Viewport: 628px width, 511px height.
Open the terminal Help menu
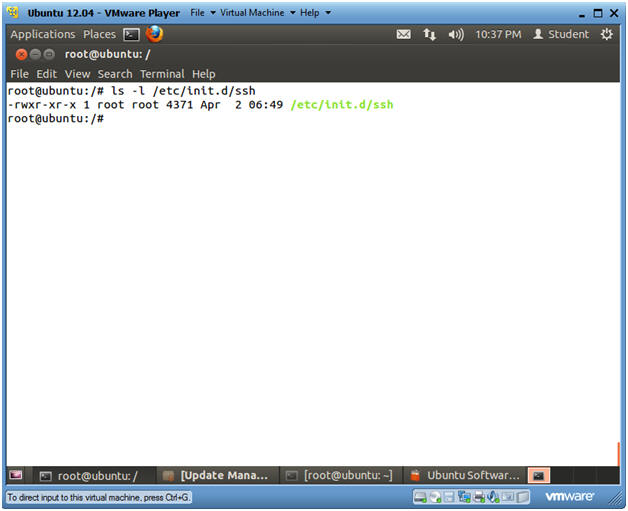pyautogui.click(x=203, y=74)
